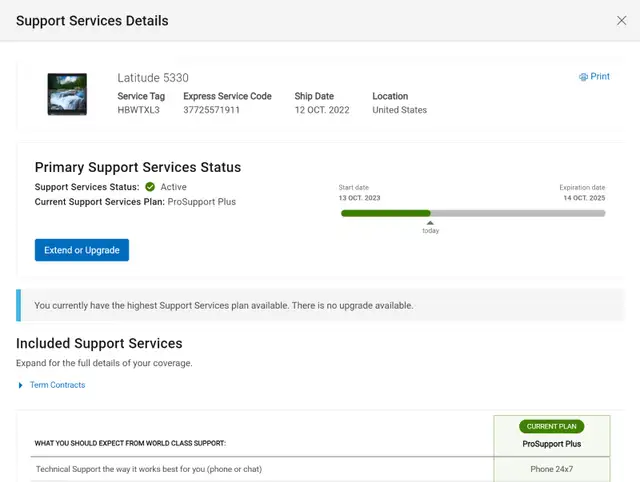Click the Extend or Upgrade button
The image size is (640, 482).
tap(82, 250)
